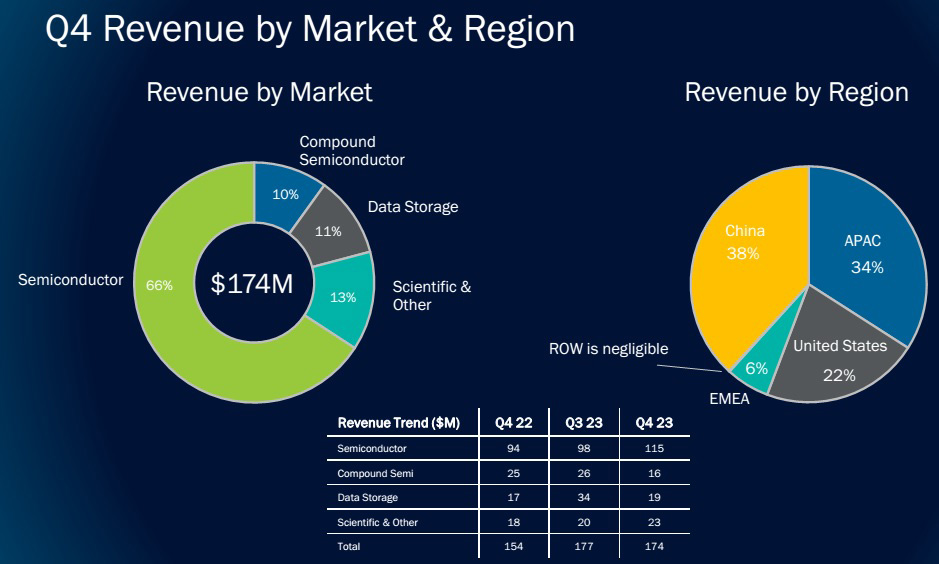Click the Revenue Trend ($M) table header
Image resolution: width=939 pixels, height=564 pixels.
(399, 423)
